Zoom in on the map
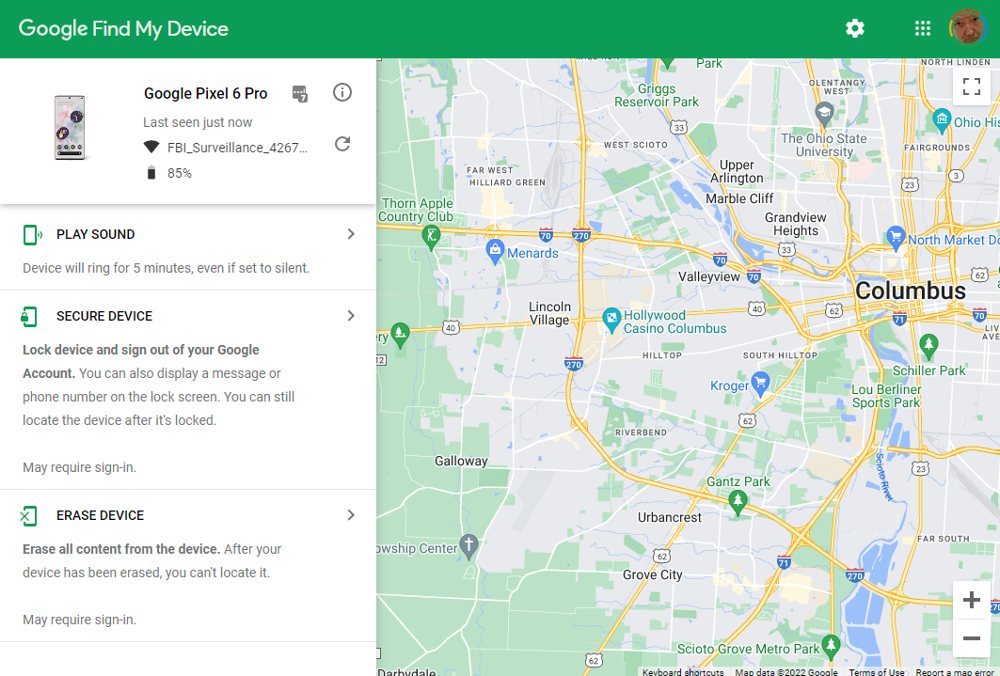1000x676 pixels. (971, 599)
